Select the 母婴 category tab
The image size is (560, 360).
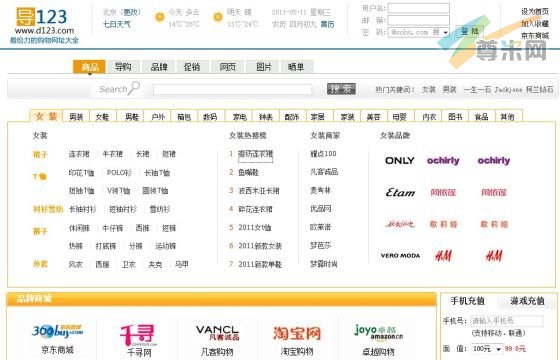click(400, 116)
